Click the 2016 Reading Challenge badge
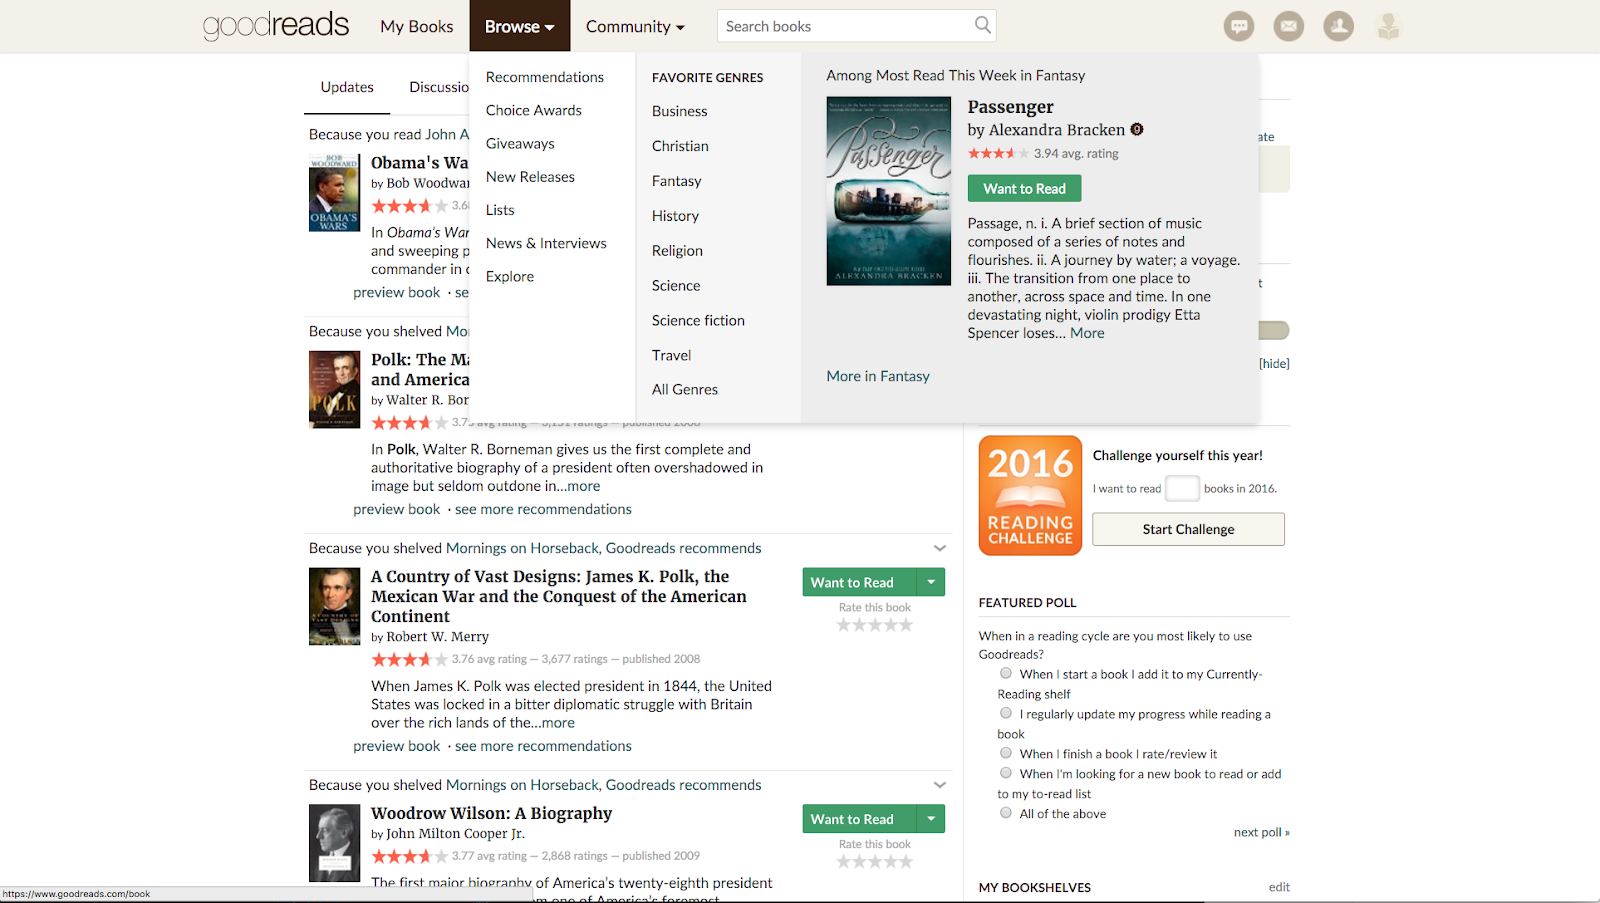The width and height of the screenshot is (1600, 903). (x=1030, y=495)
